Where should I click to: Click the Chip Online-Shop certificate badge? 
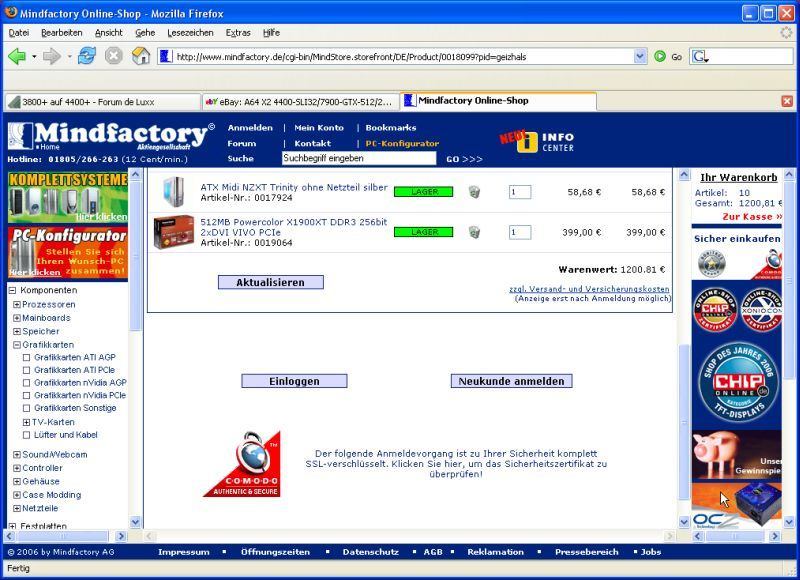click(715, 310)
